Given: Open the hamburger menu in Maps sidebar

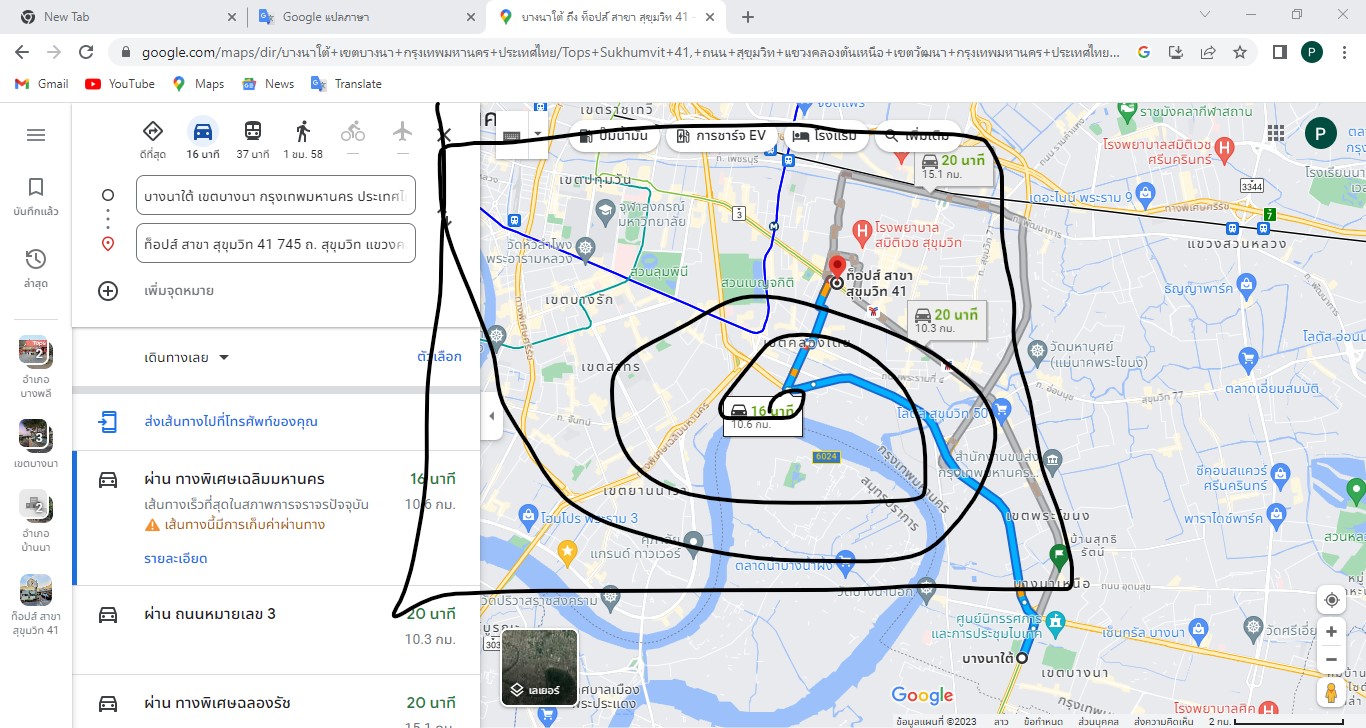Looking at the screenshot, I should (x=36, y=135).
